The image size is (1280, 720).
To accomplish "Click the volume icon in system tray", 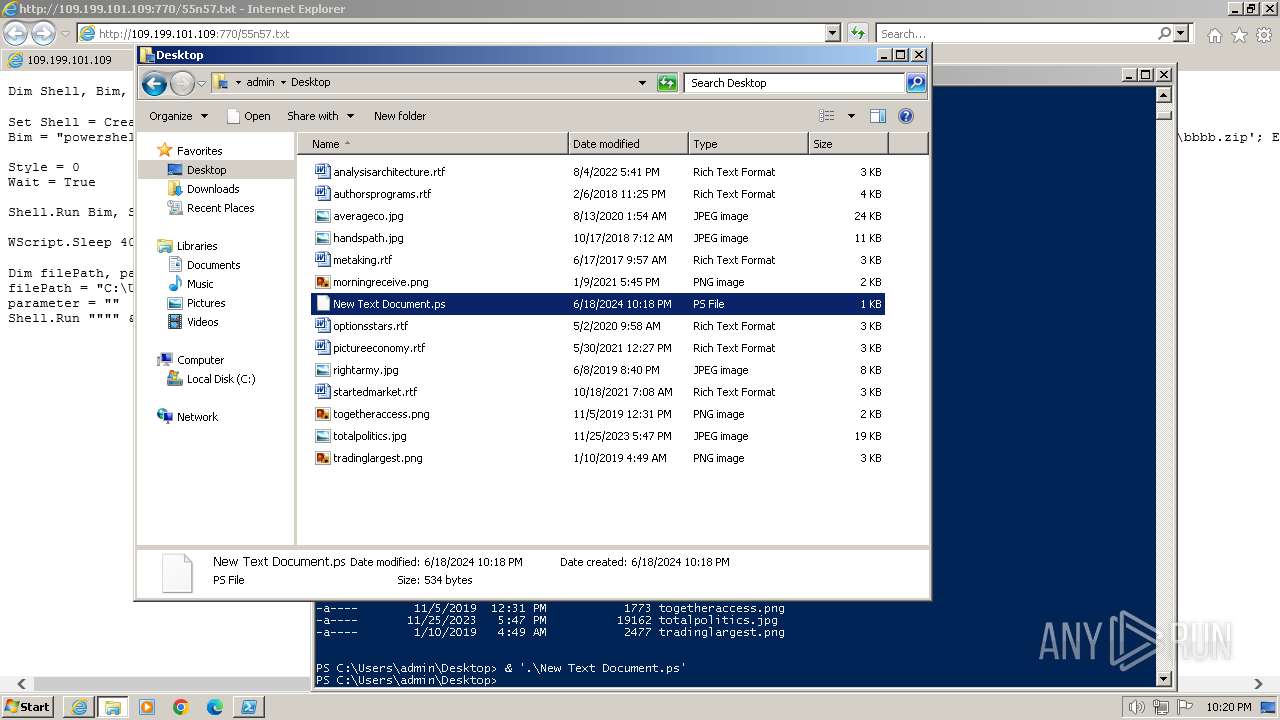I will click(x=1138, y=707).
